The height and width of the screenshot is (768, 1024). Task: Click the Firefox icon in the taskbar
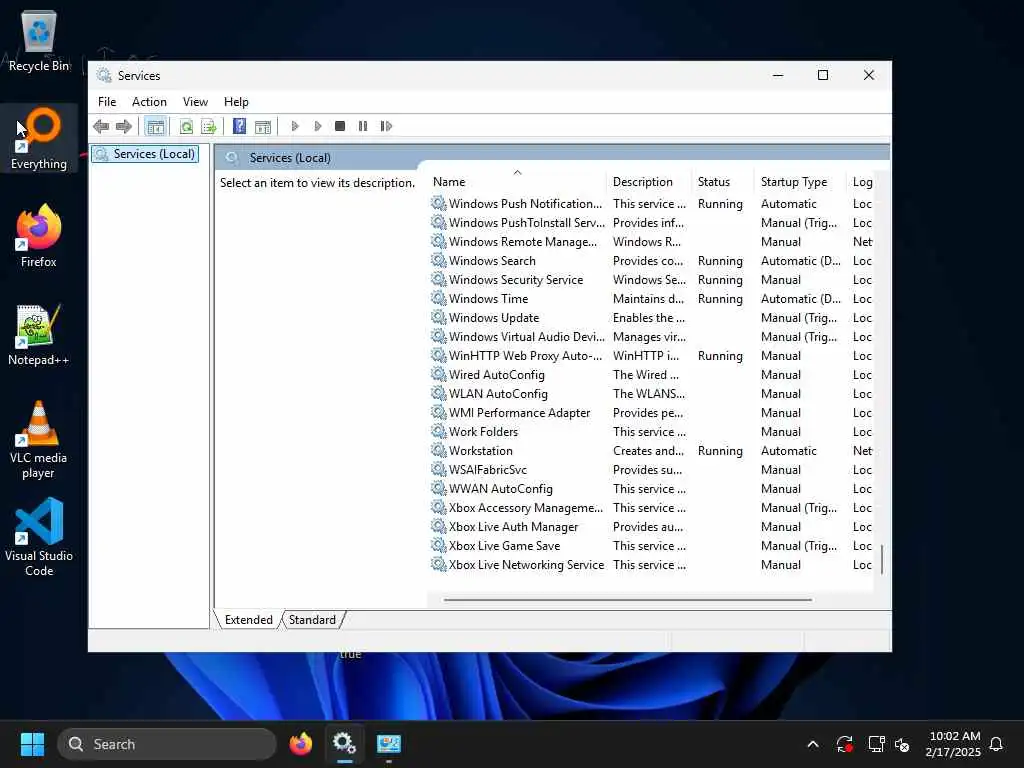tap(301, 744)
